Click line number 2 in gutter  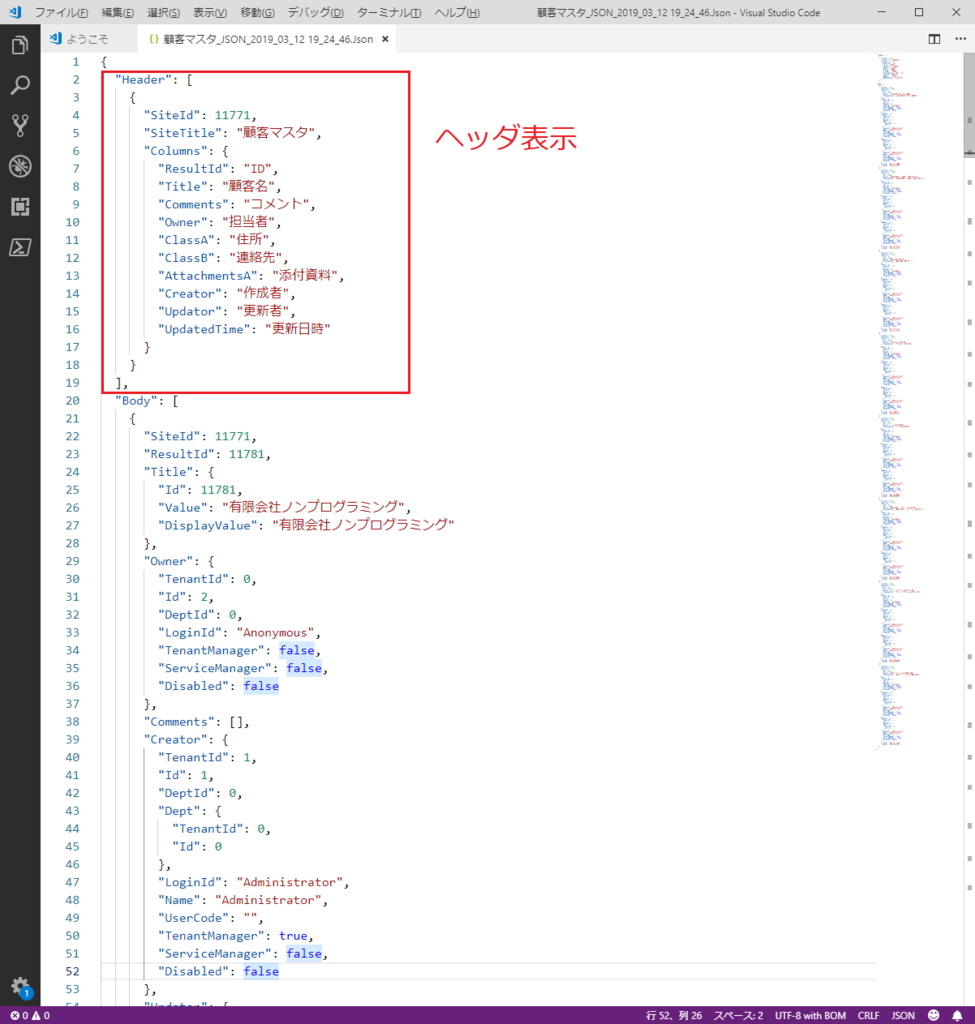pos(76,80)
